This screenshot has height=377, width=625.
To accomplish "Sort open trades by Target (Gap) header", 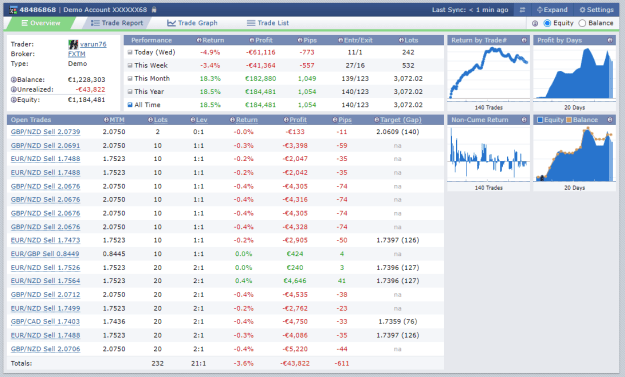I will [x=401, y=120].
